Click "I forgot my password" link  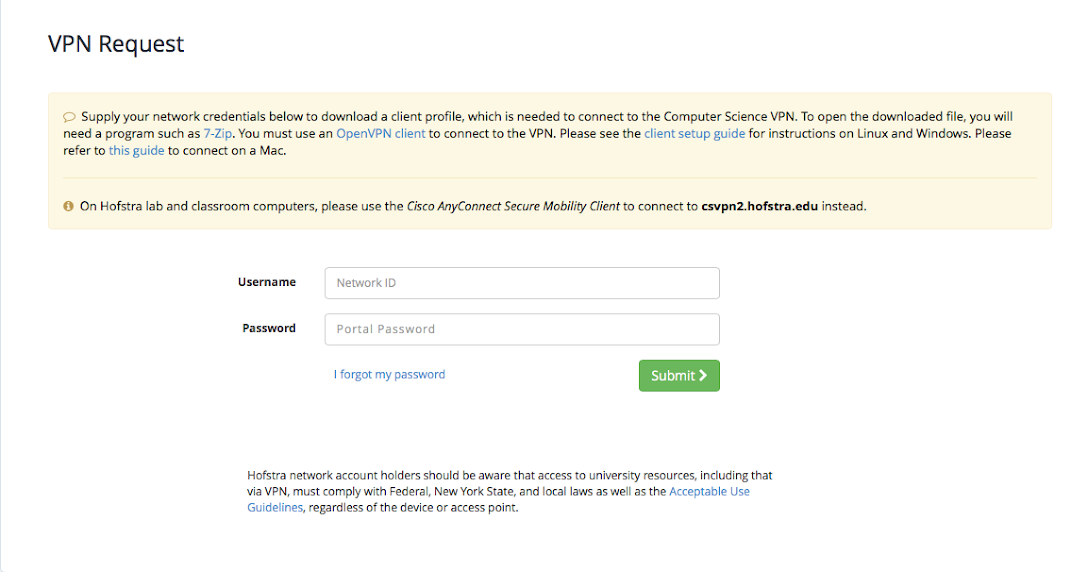pyautogui.click(x=389, y=375)
